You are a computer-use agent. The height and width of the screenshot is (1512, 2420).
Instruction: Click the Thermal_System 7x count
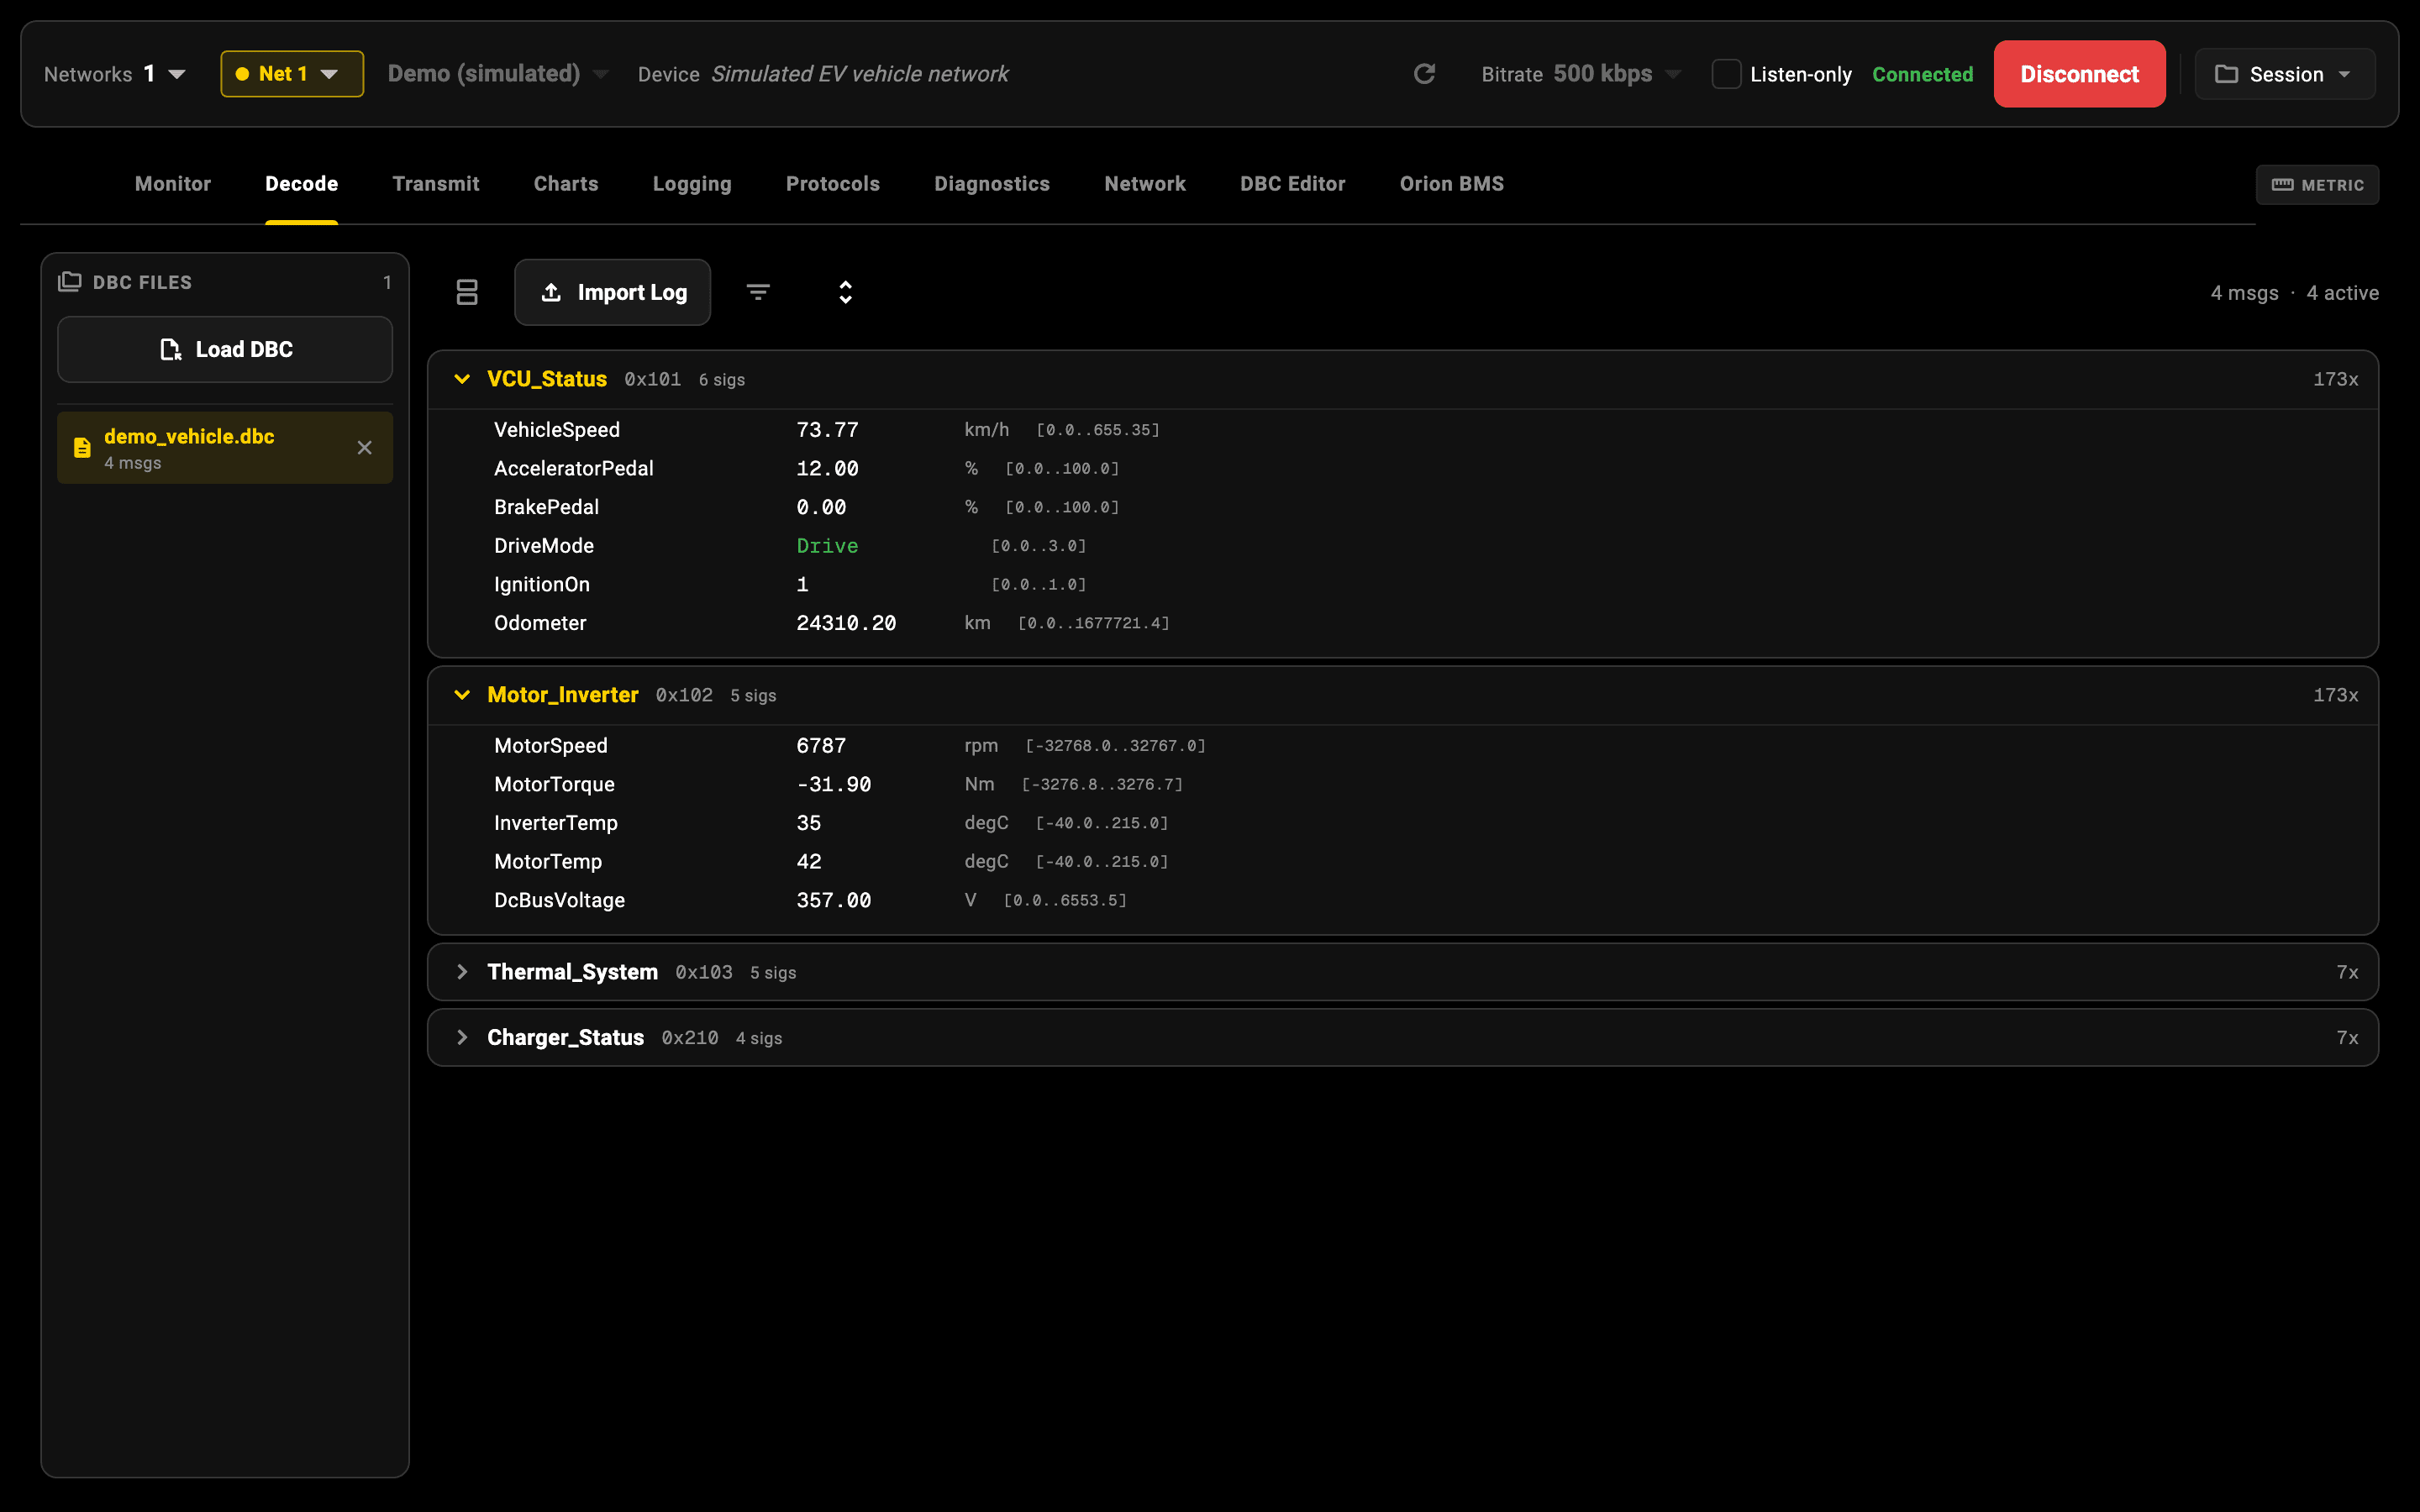pos(2347,972)
